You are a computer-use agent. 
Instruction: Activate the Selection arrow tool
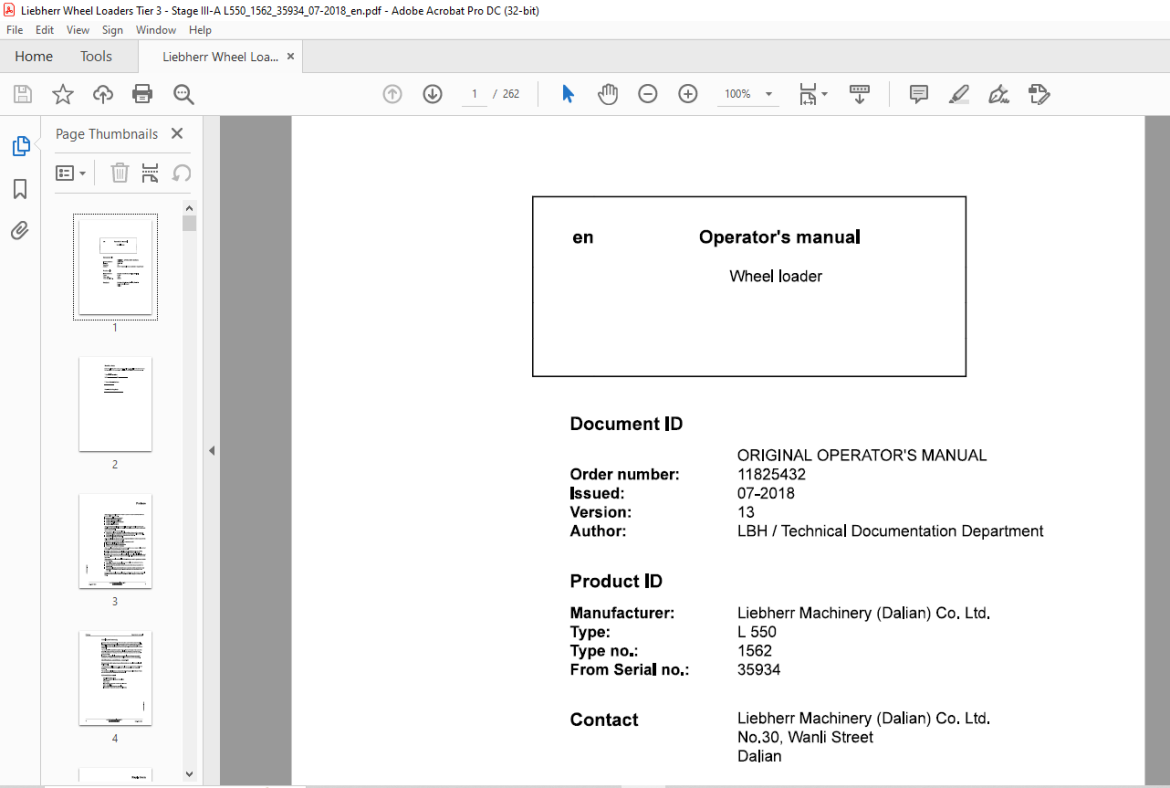click(568, 94)
